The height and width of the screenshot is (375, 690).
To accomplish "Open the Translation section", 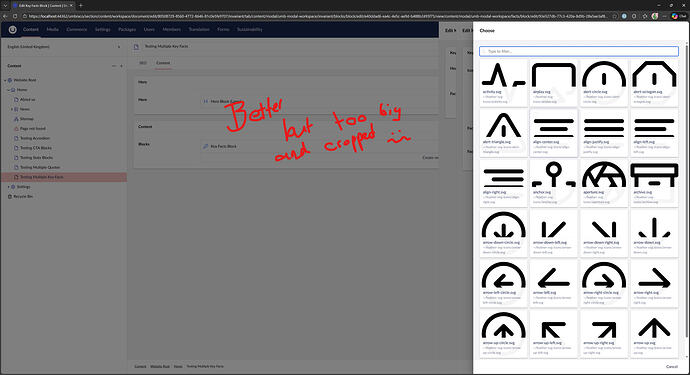I will point(199,29).
